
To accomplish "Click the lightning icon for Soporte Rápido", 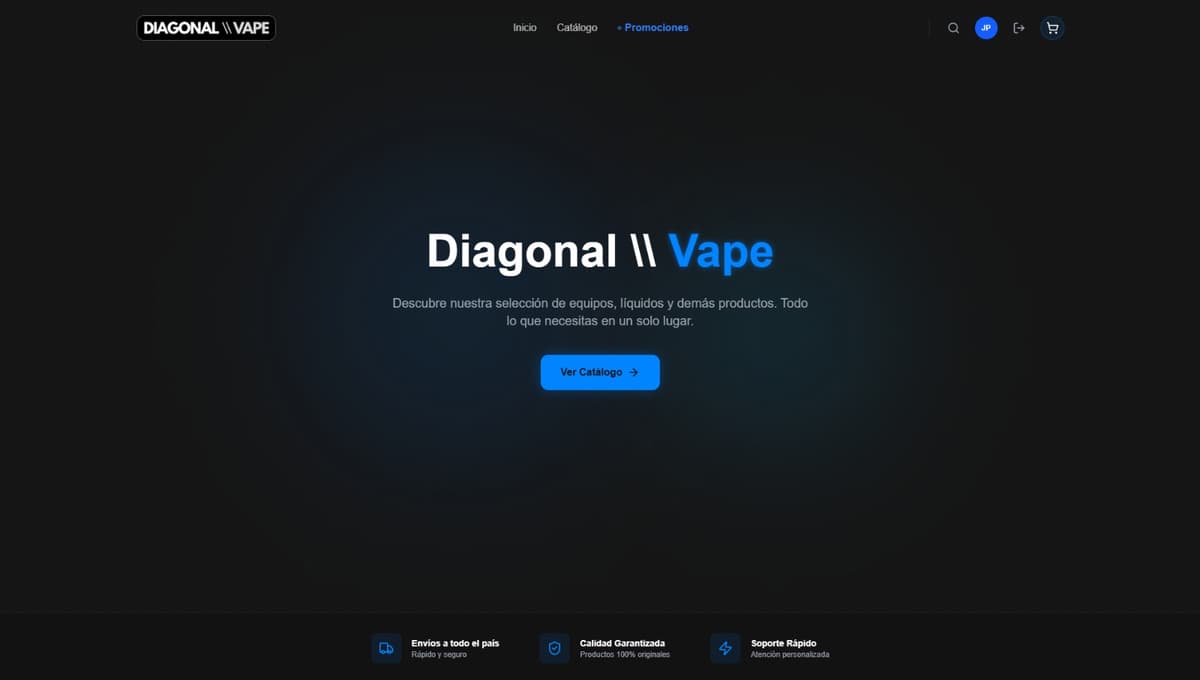I will pos(724,648).
